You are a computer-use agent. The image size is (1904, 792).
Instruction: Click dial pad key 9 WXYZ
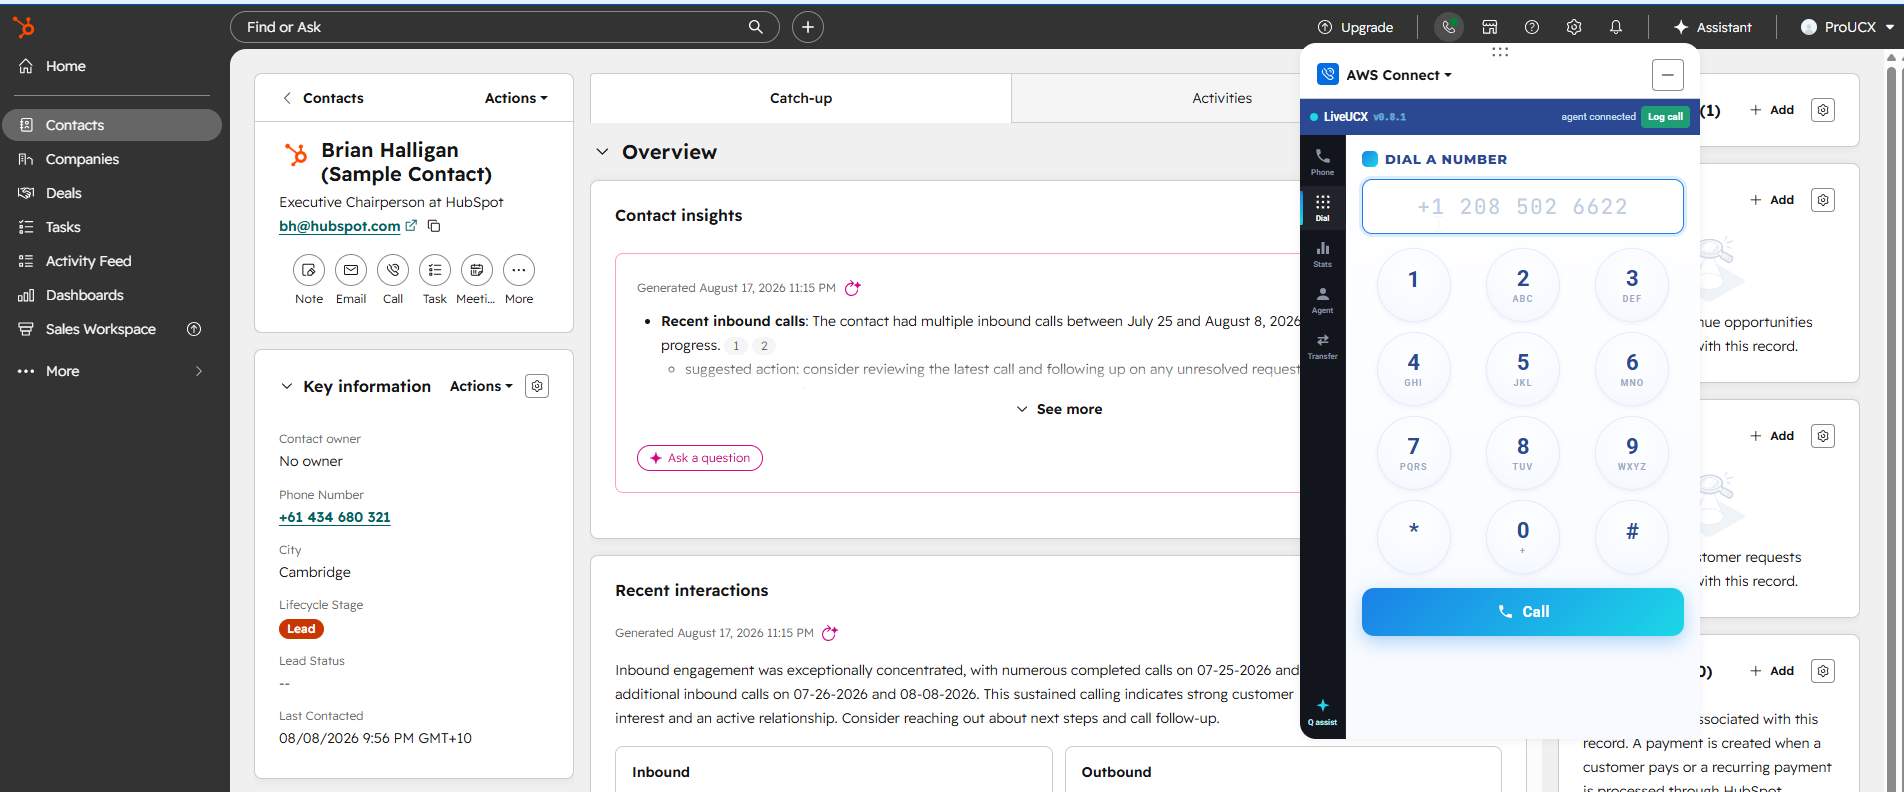(x=1632, y=453)
